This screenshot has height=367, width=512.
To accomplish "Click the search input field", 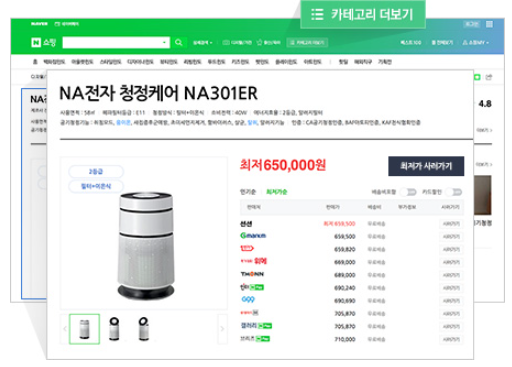I will [112, 43].
